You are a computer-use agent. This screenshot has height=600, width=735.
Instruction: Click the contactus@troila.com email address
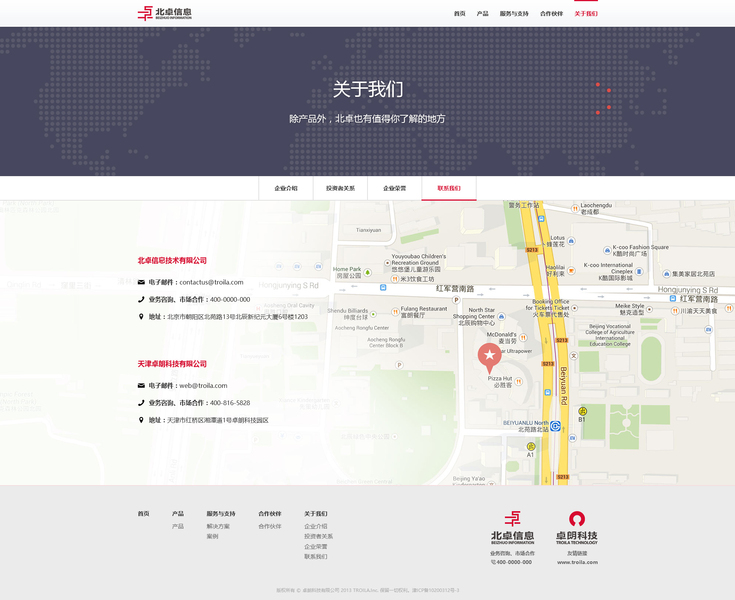click(x=211, y=282)
